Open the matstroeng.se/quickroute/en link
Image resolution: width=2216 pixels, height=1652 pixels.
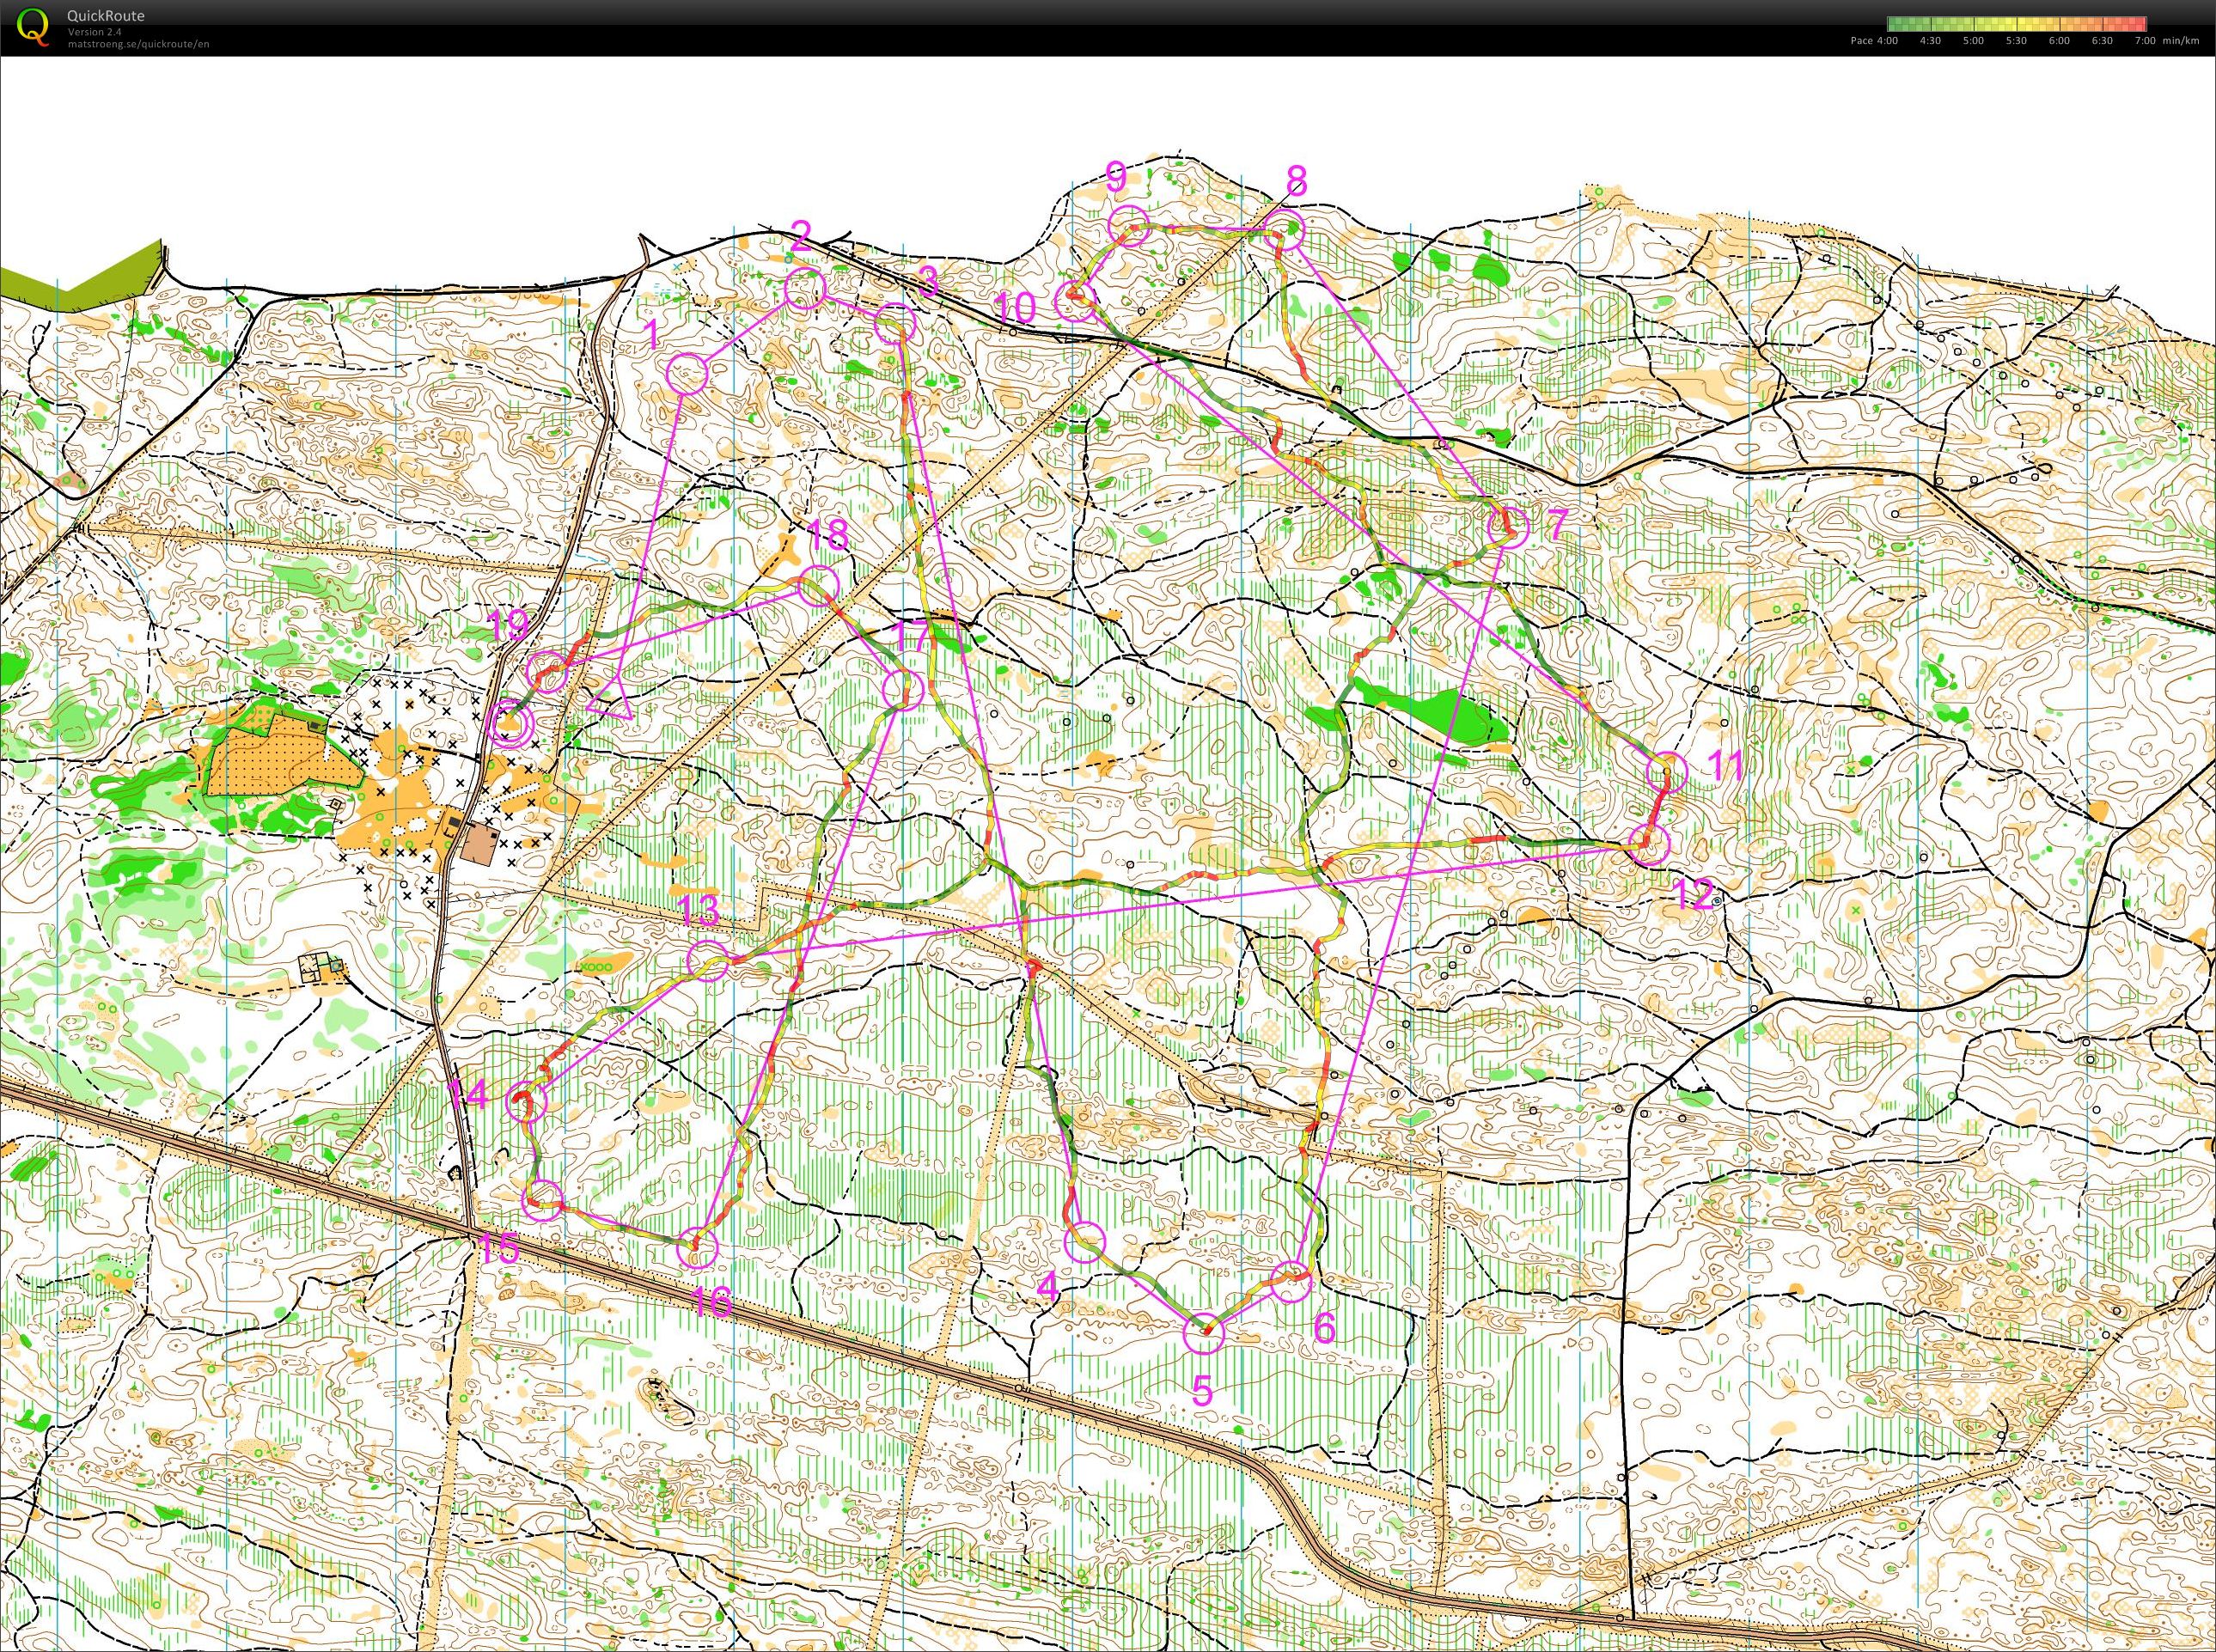point(138,43)
